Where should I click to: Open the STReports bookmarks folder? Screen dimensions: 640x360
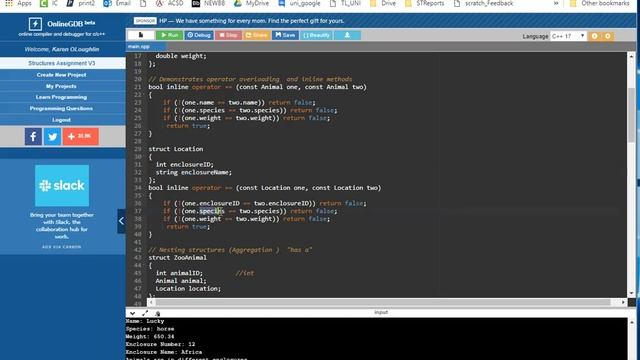[x=424, y=3]
